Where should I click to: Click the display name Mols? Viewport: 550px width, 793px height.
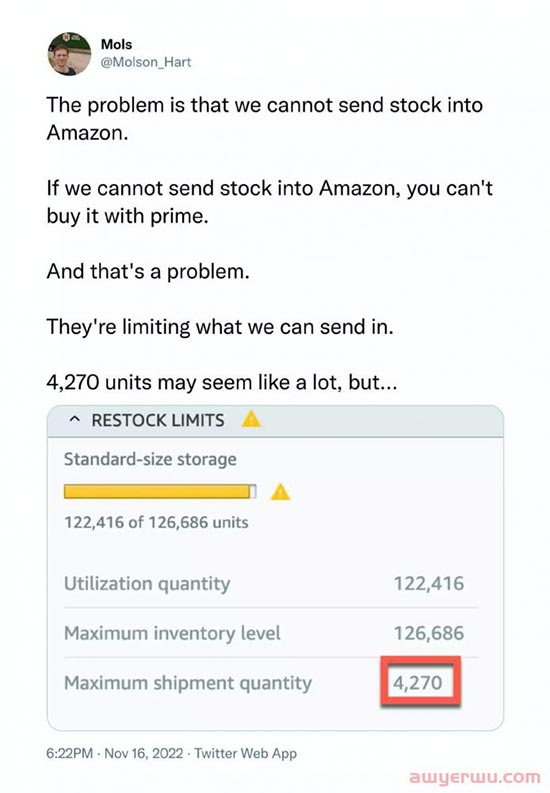(x=116, y=45)
